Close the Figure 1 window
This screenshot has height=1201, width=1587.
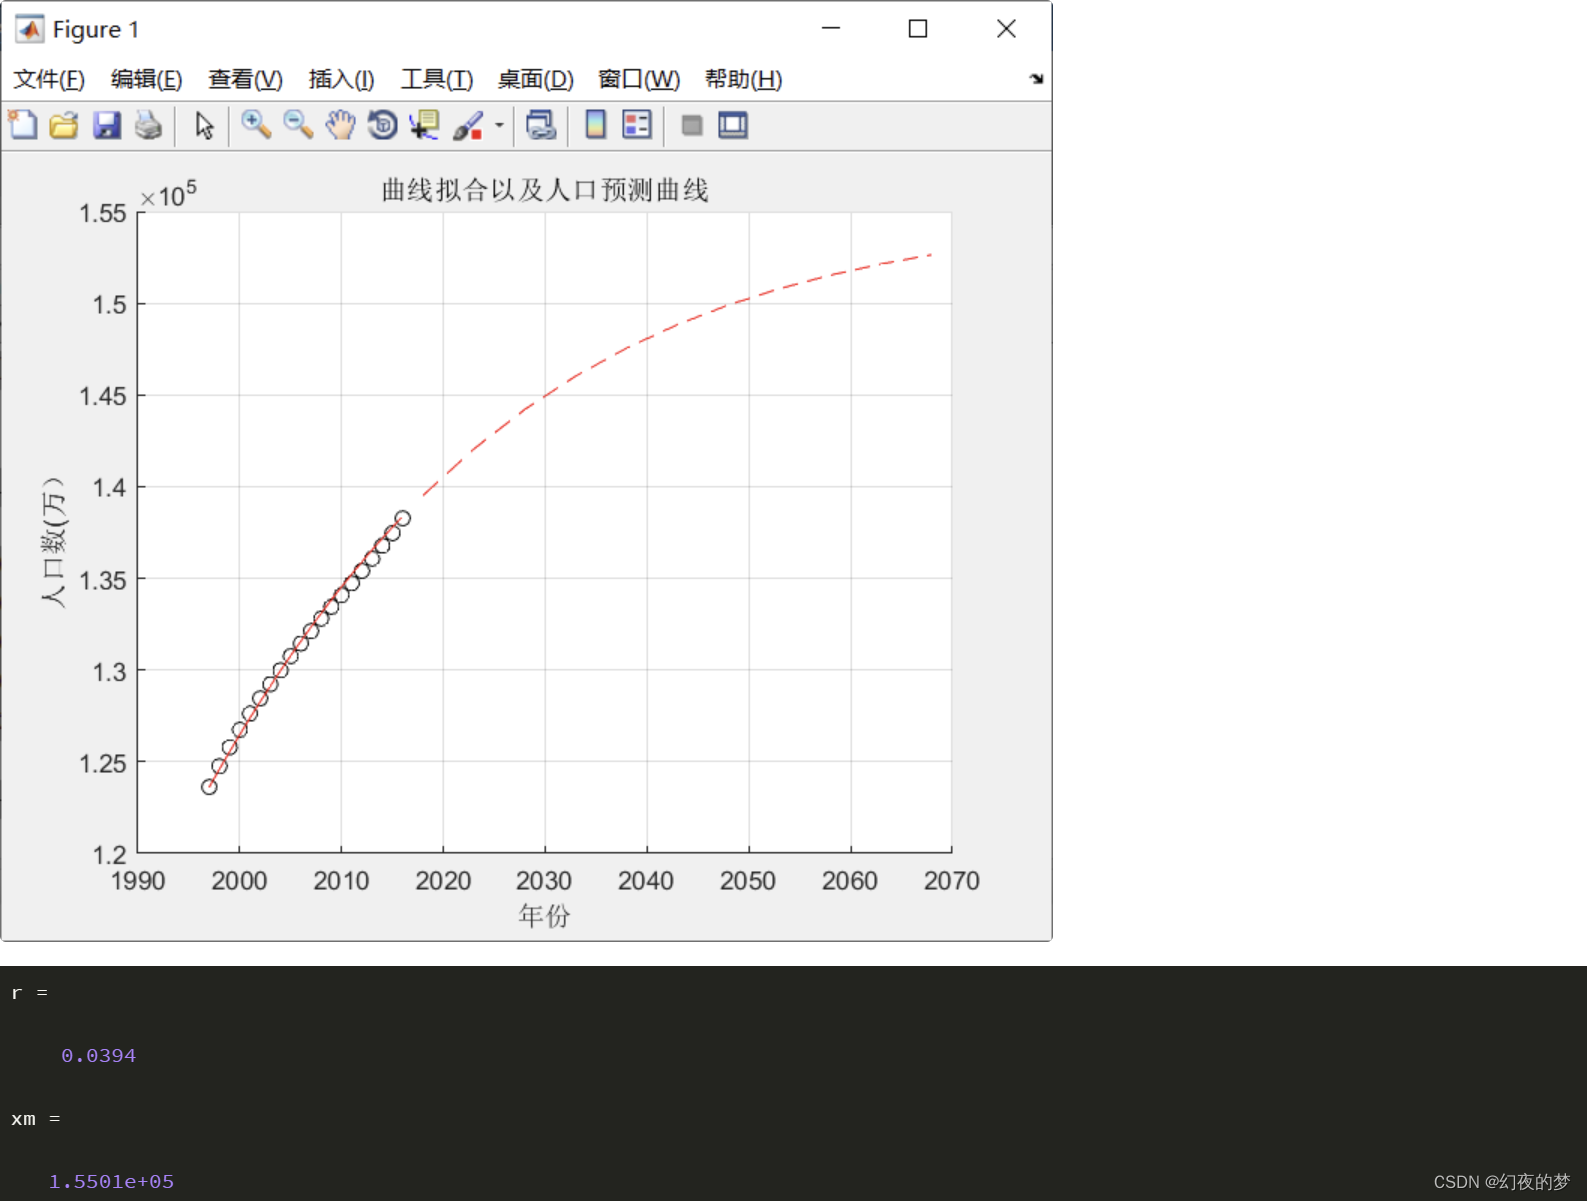point(1006,29)
